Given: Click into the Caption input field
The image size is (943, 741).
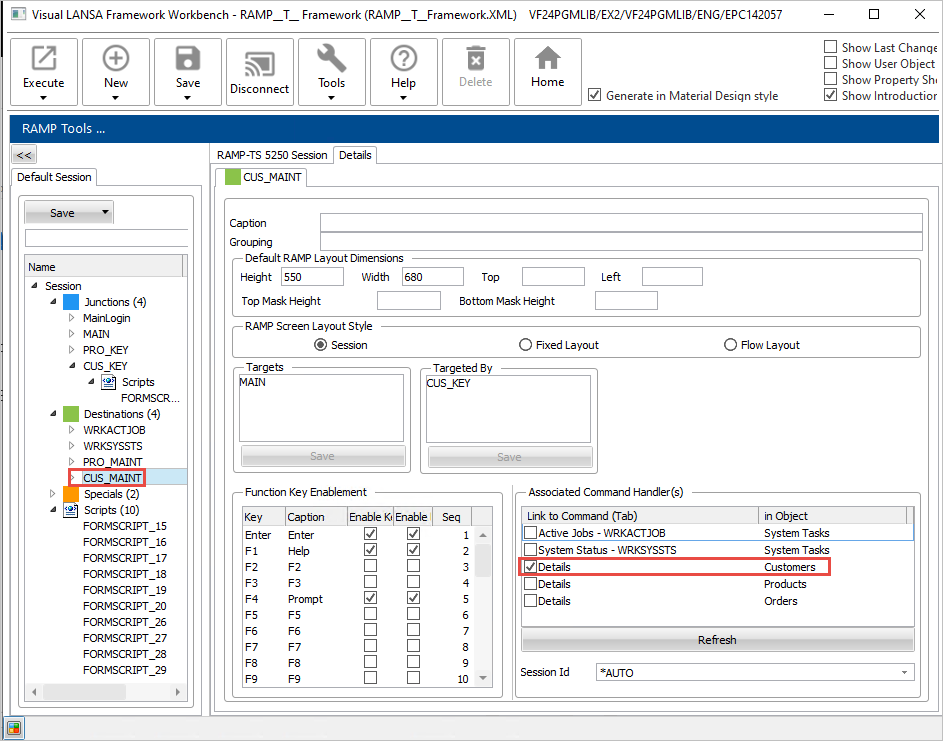Looking at the screenshot, I should point(620,223).
